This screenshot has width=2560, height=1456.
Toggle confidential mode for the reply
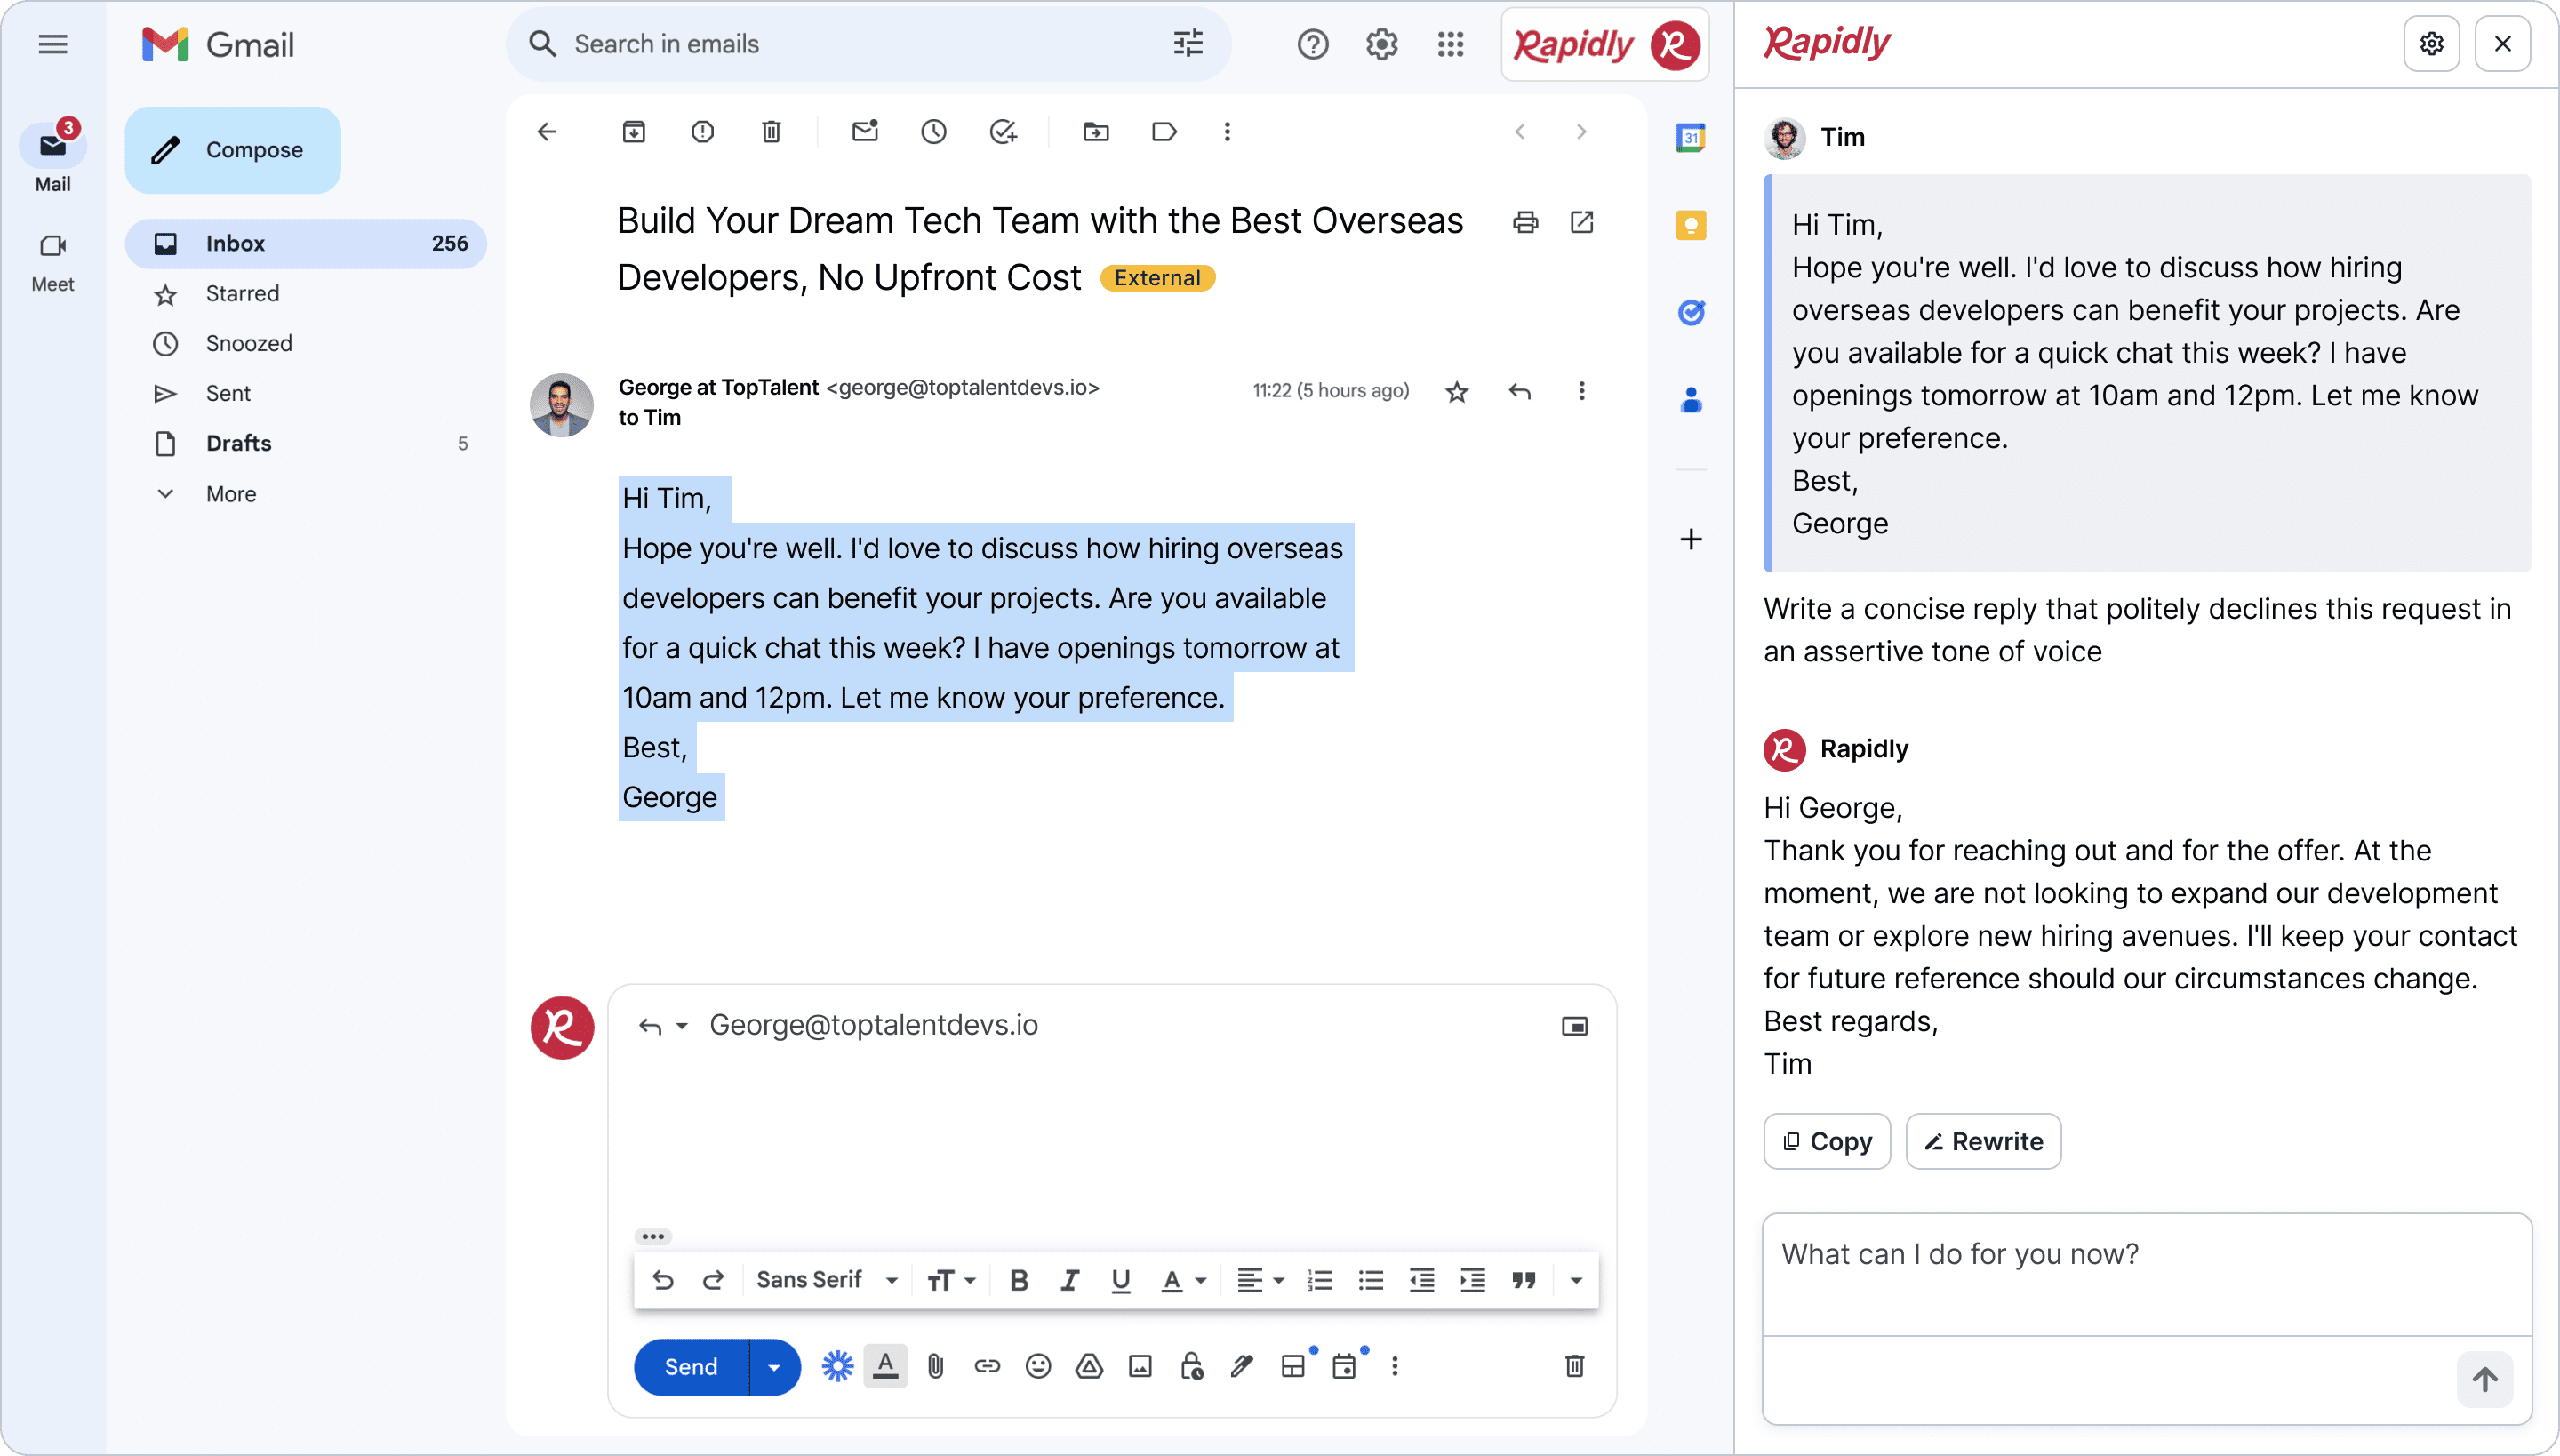pyautogui.click(x=1190, y=1366)
